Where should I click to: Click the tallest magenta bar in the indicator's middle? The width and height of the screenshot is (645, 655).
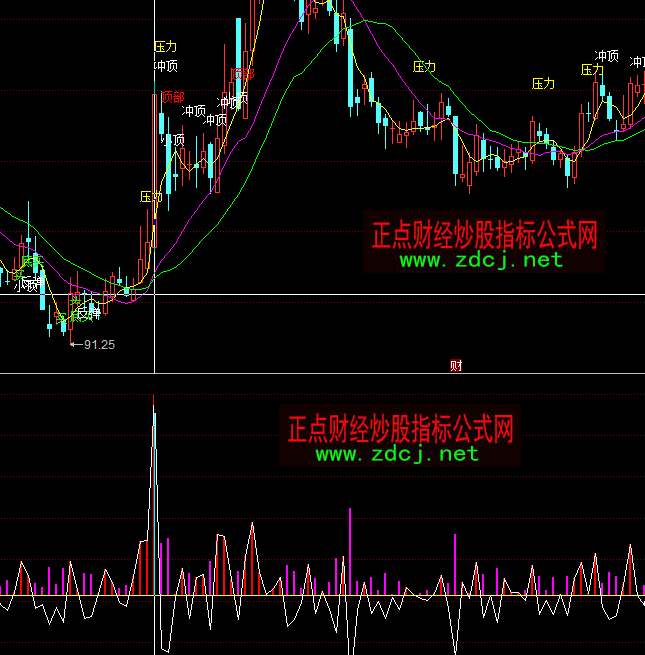coord(350,550)
